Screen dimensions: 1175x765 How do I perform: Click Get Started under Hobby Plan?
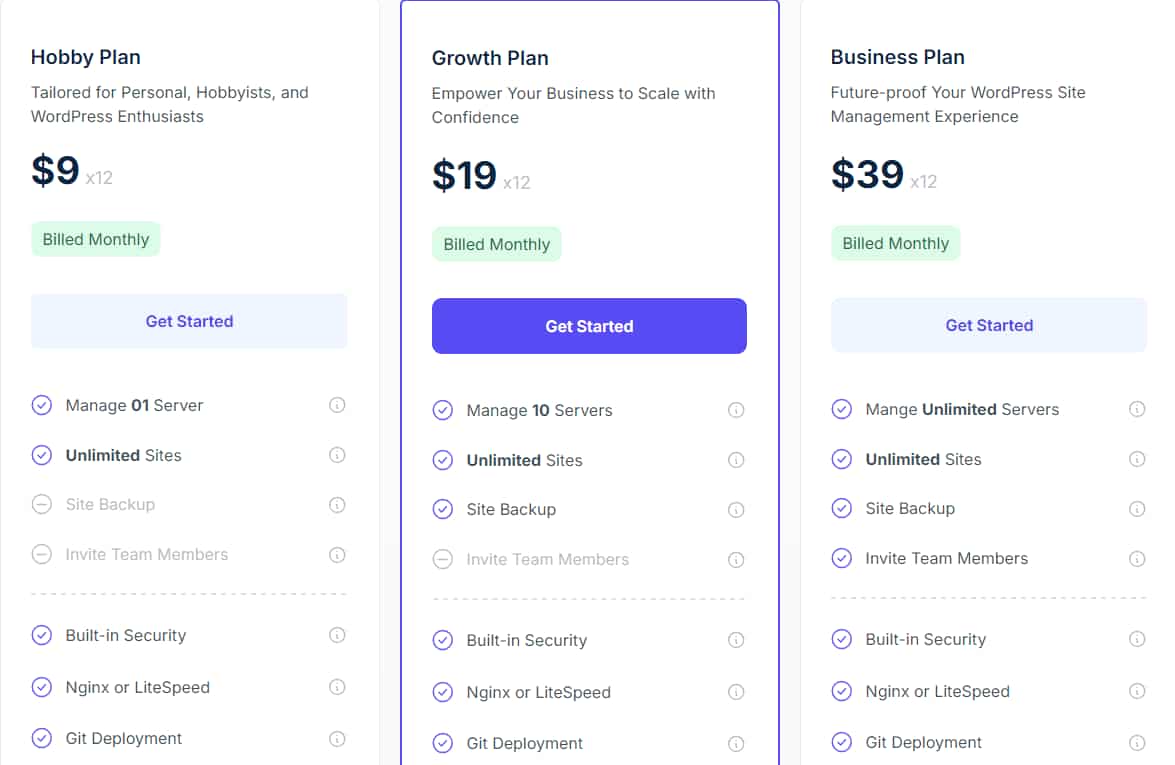[189, 321]
